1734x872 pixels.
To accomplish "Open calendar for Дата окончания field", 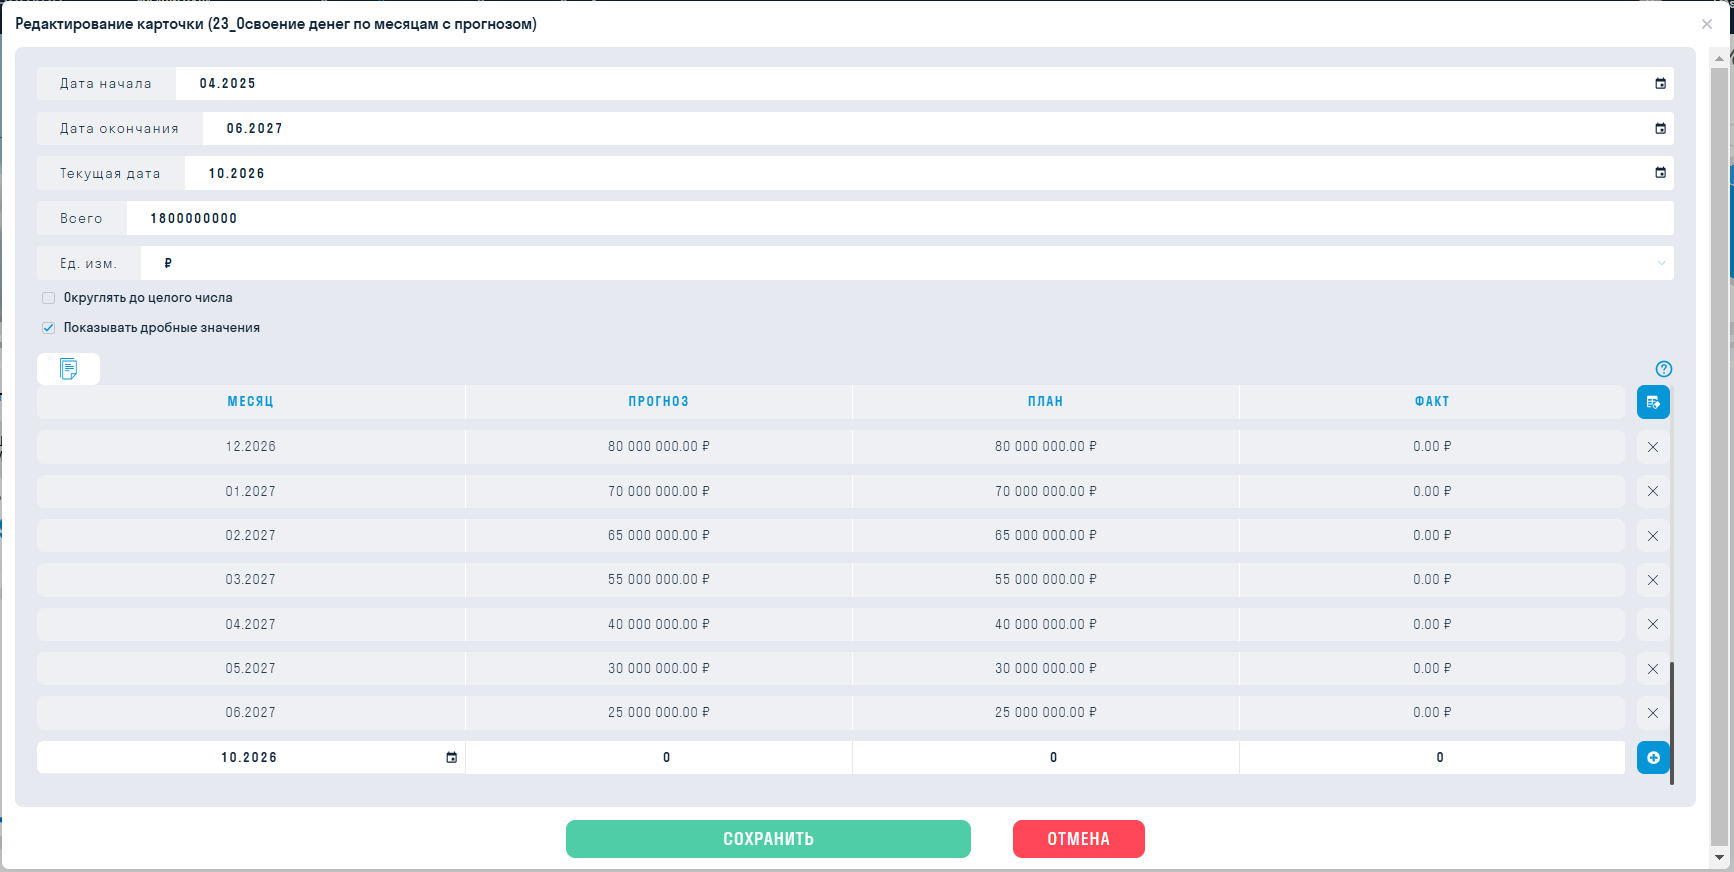I will click(1660, 129).
